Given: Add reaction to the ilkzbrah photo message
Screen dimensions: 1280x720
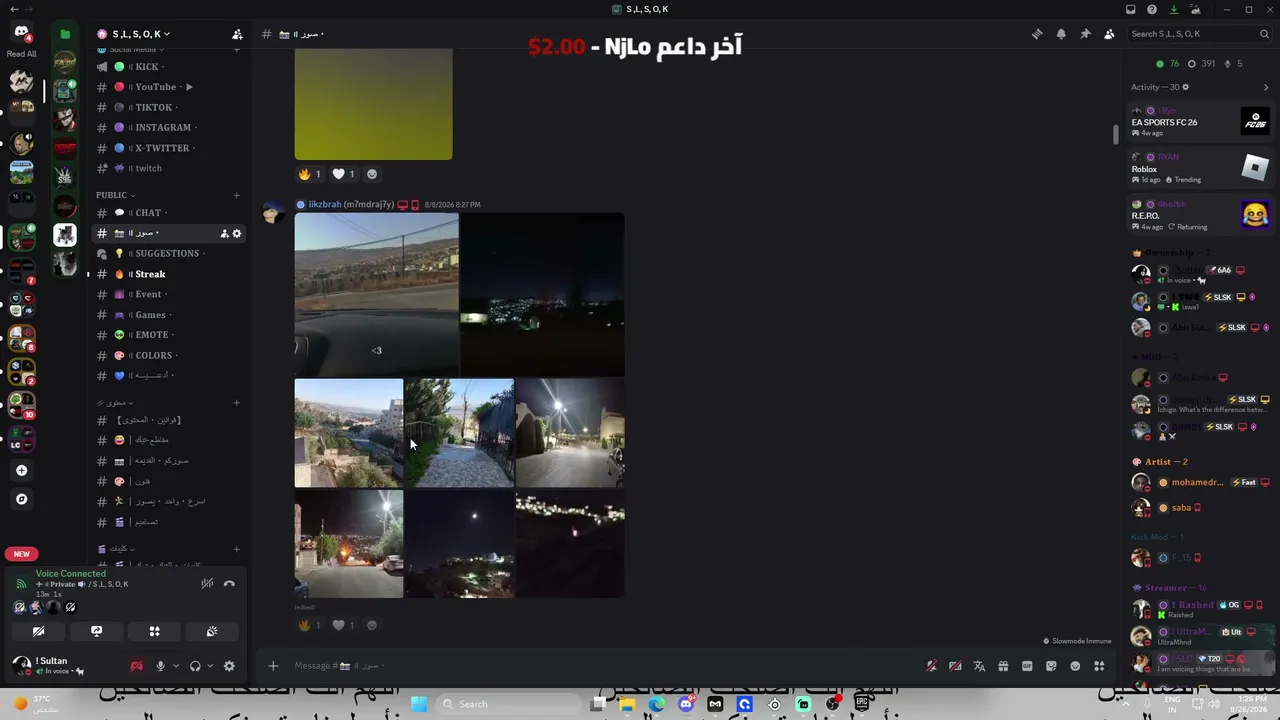Looking at the screenshot, I should 372,625.
